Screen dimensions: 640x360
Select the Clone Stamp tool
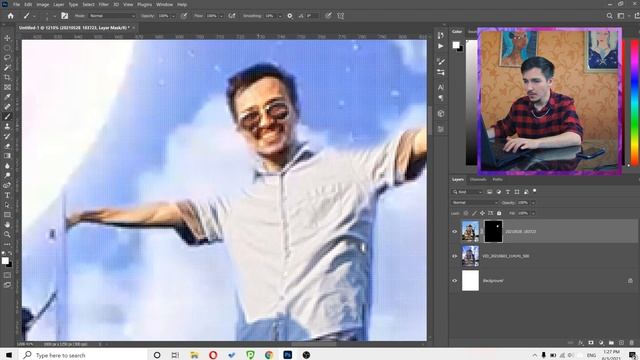click(7, 126)
